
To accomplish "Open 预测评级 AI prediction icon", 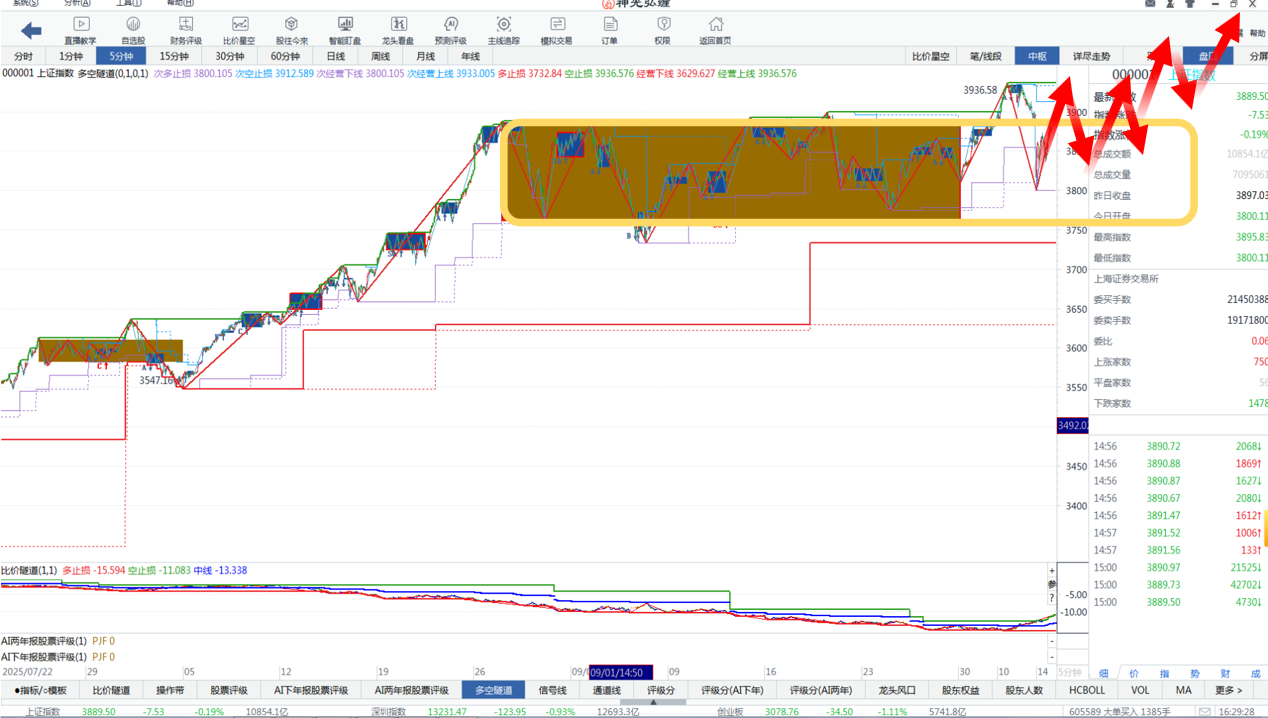I will click(x=450, y=30).
